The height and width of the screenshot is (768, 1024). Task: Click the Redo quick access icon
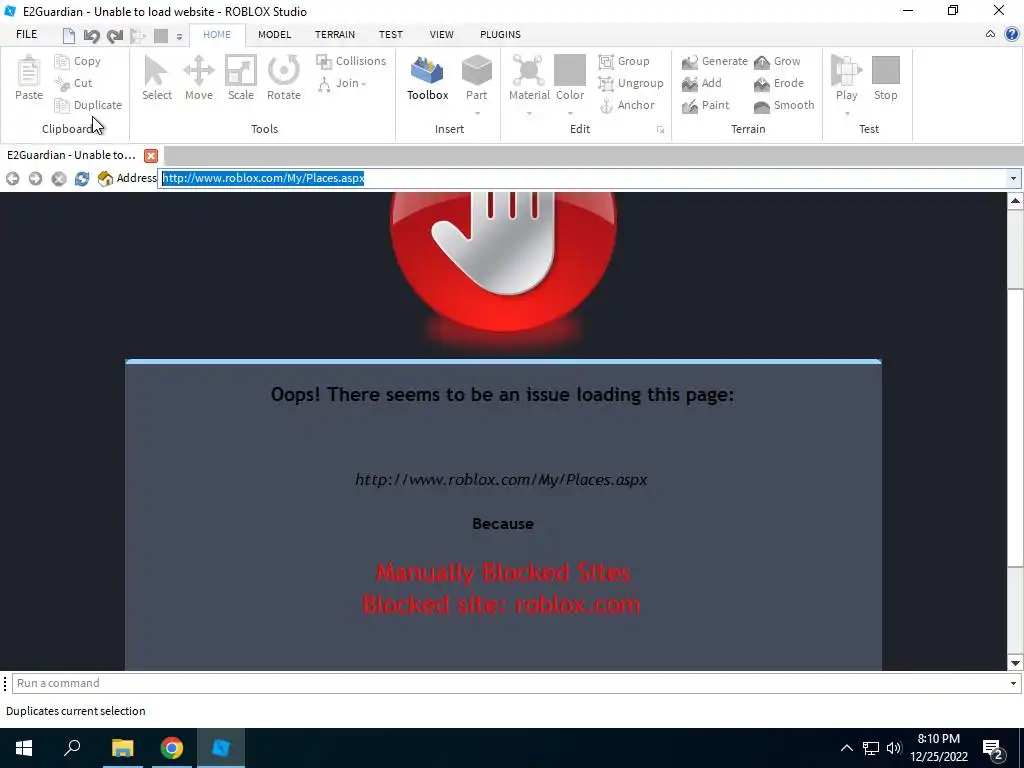[115, 35]
